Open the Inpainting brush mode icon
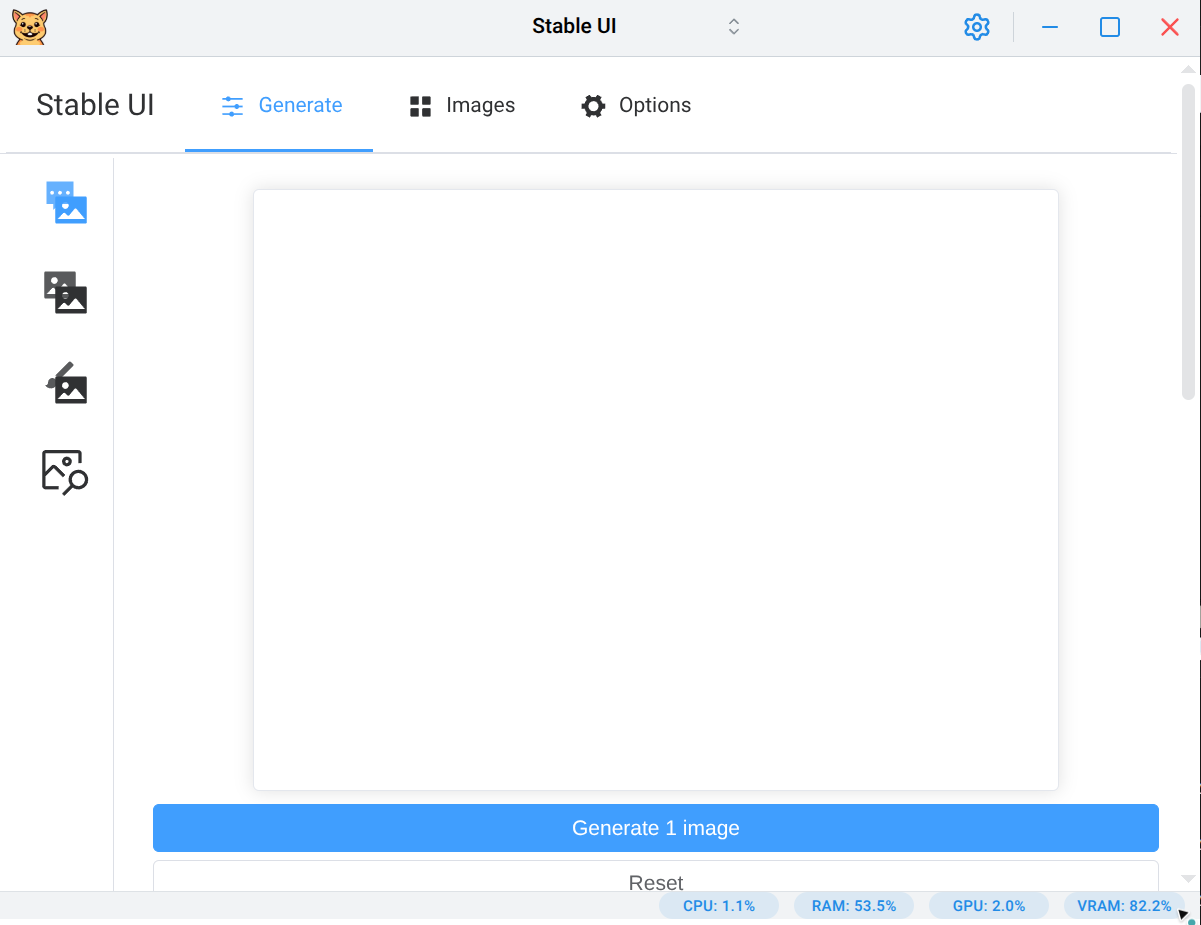Screen dimensions: 1201x925 [x=67, y=383]
